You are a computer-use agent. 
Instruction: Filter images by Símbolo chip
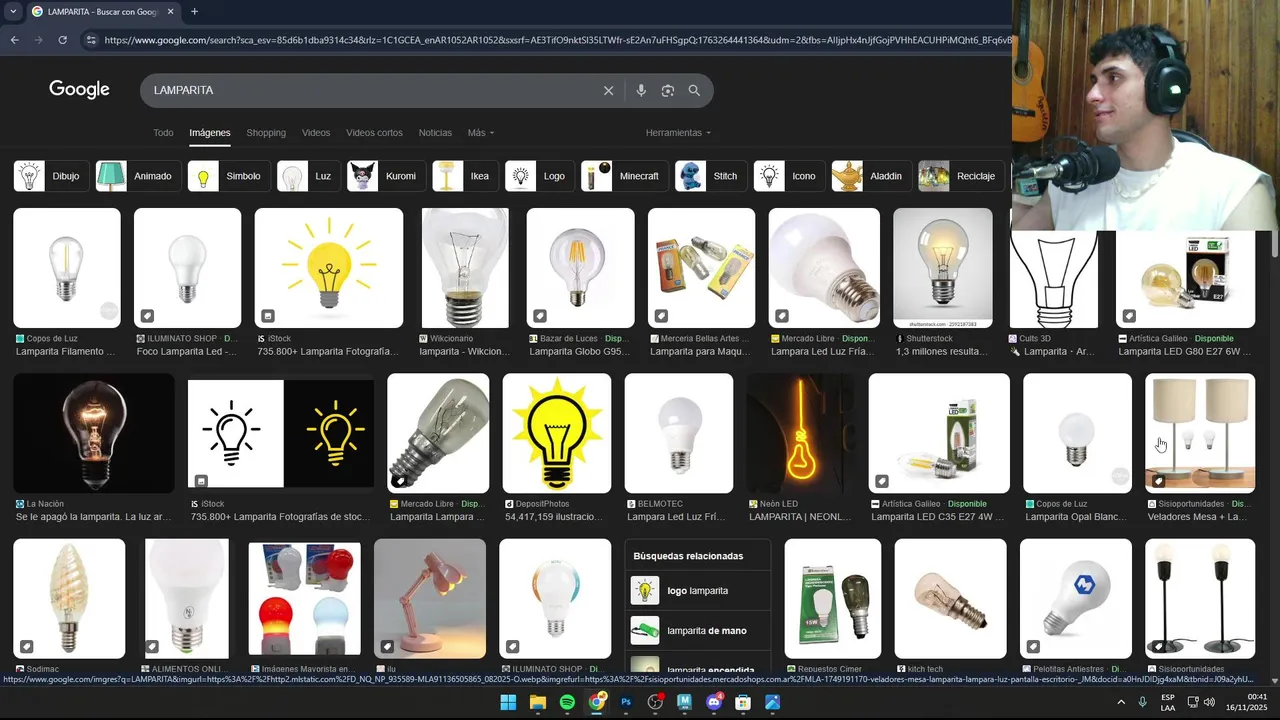[x=228, y=176]
